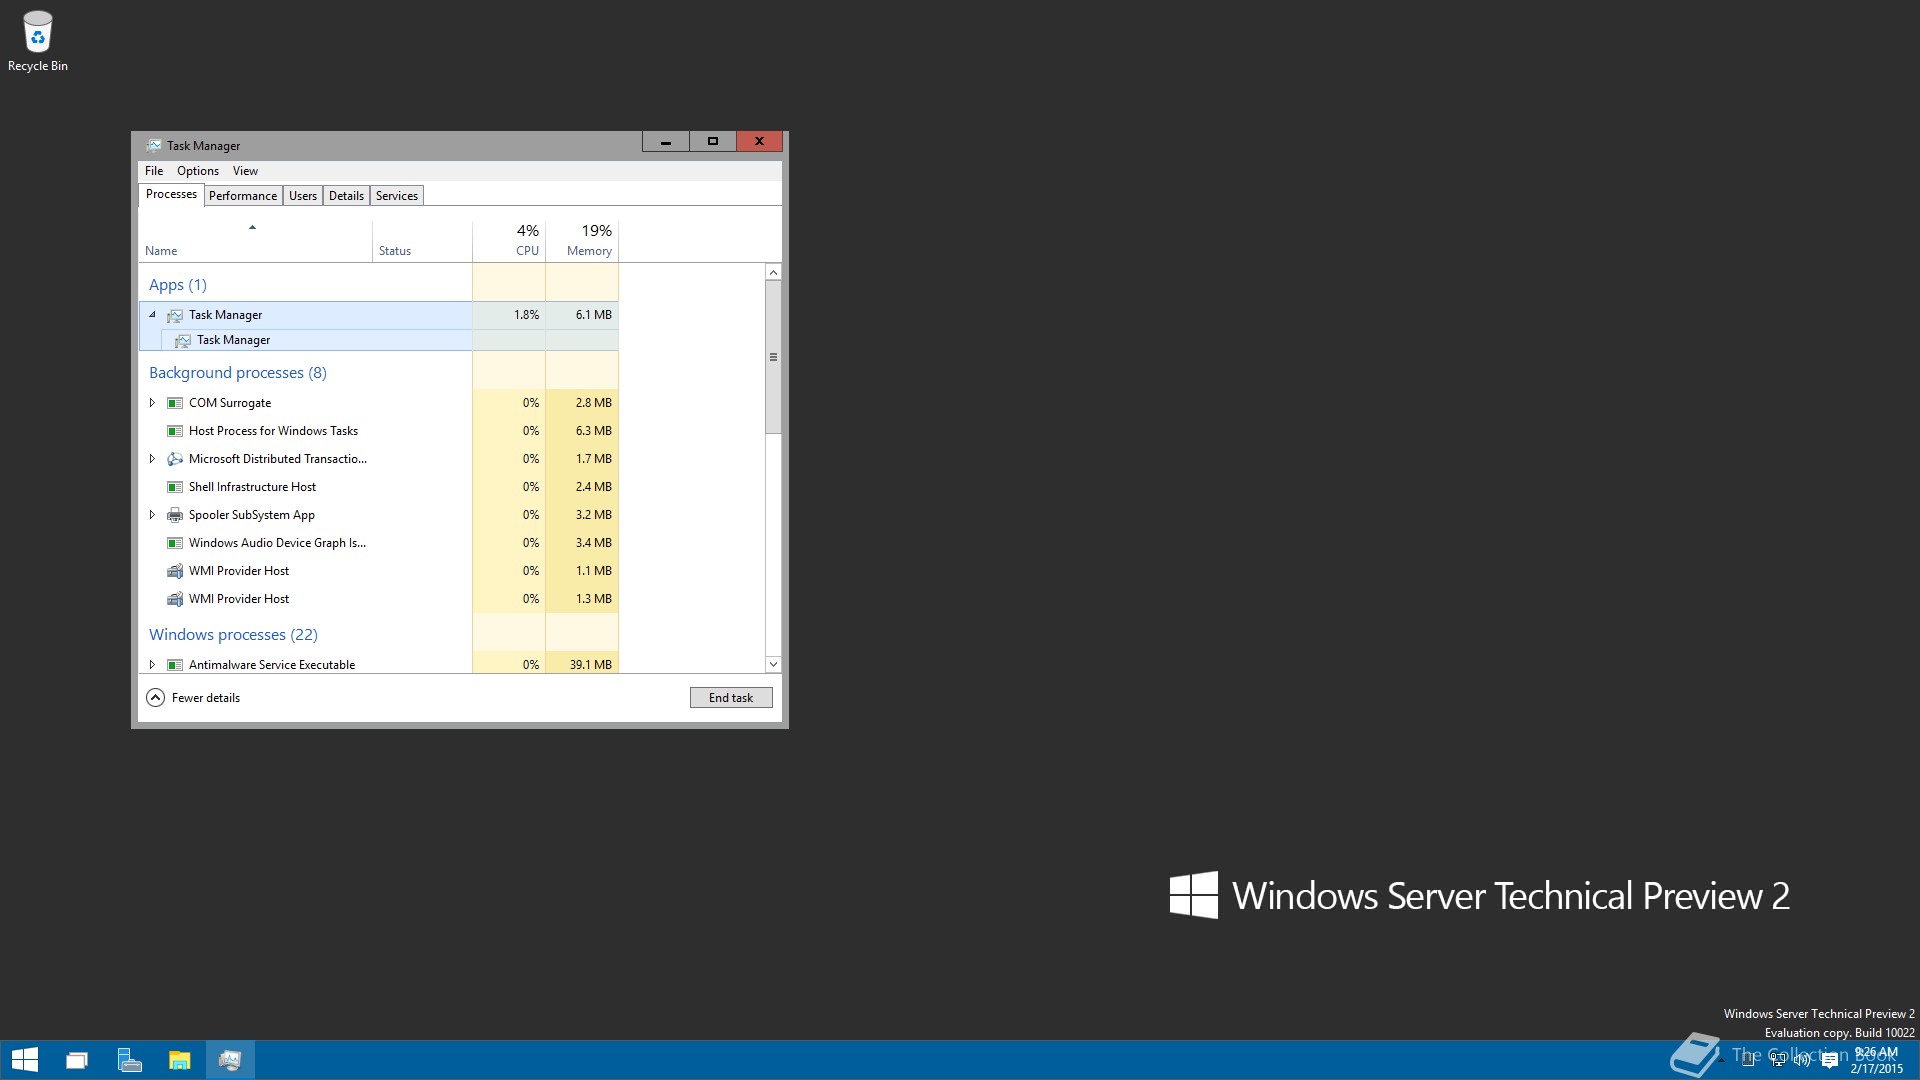Switch to the Details tab
1920x1080 pixels.
(x=346, y=196)
